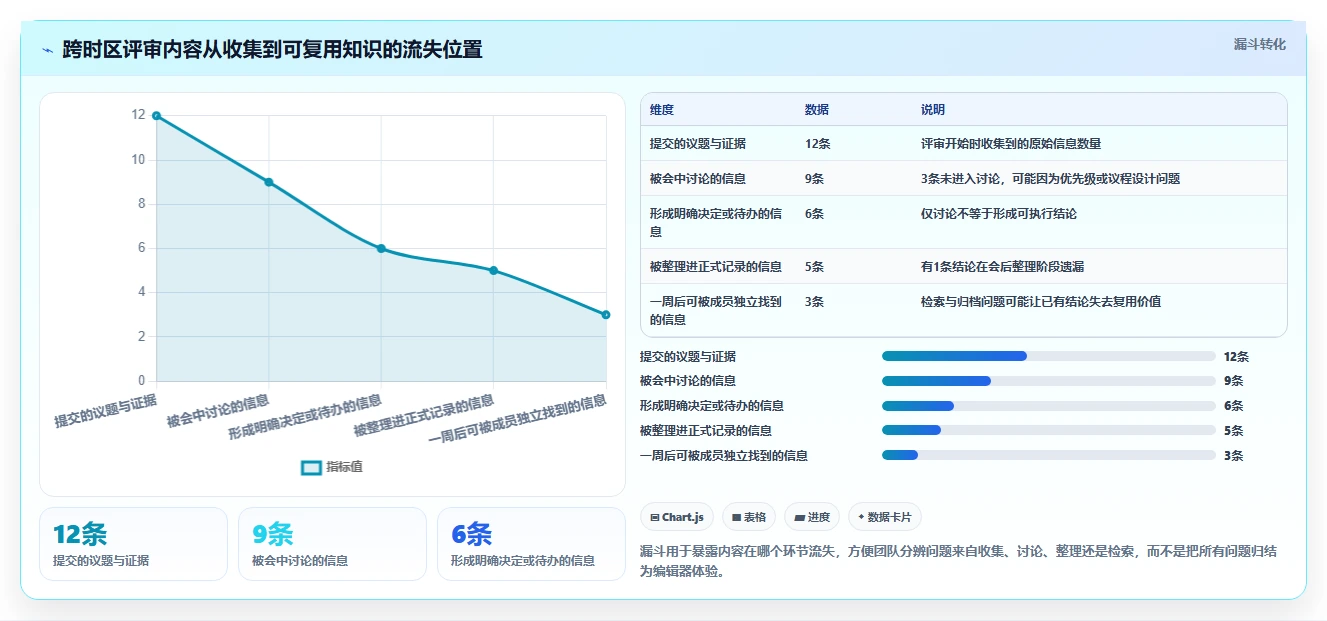Click 形成明确决定或待办的信息 progress bar

1049,406
